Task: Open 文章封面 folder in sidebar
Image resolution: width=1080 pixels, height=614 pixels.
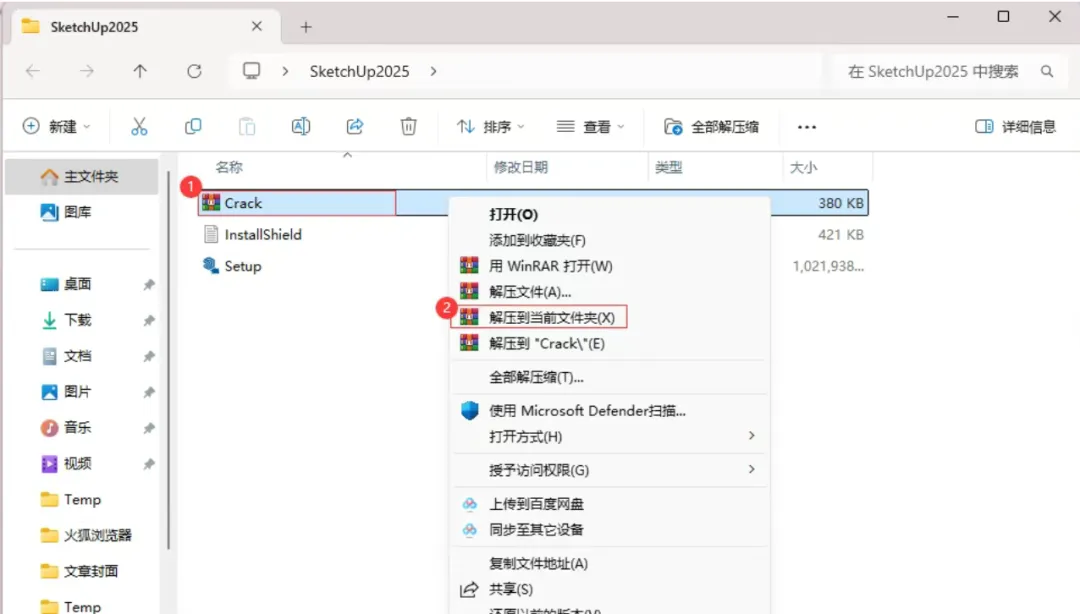Action: 81,571
